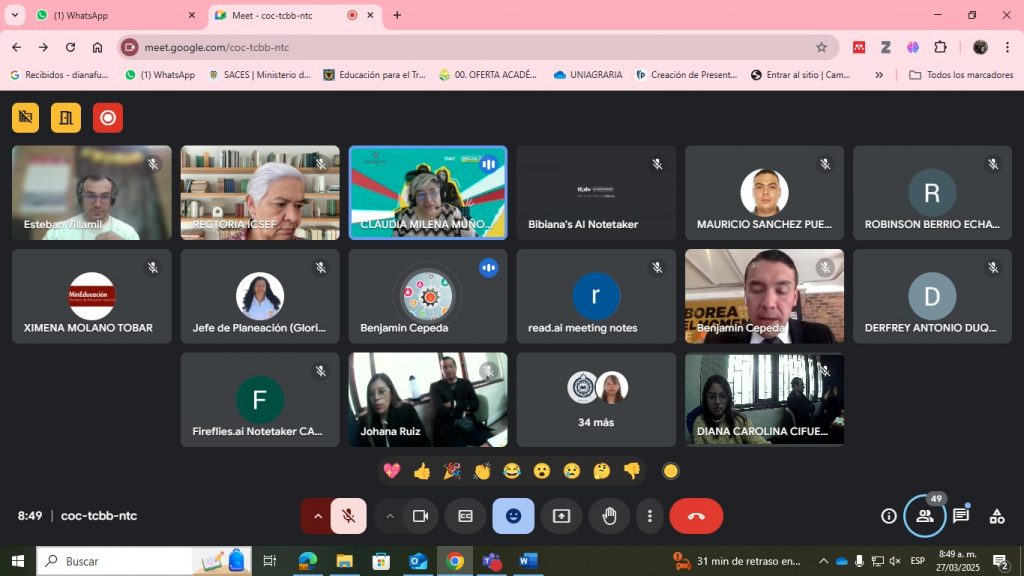Send the thumbs up emoji reaction
Screen dimensions: 1024x576
[x=421, y=471]
